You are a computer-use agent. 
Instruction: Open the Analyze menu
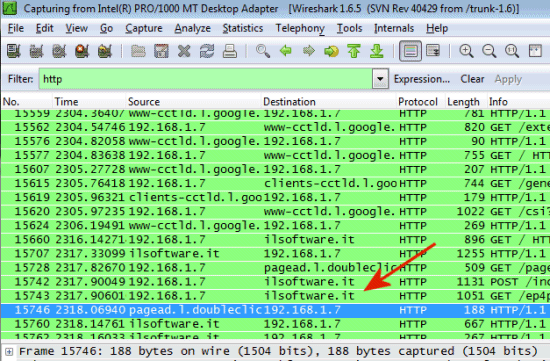tap(193, 28)
